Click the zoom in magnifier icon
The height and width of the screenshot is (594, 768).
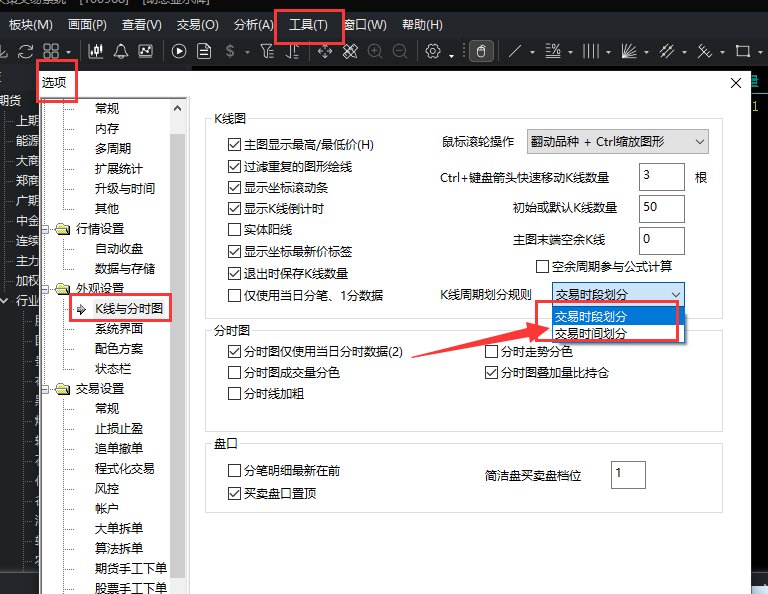[375, 51]
